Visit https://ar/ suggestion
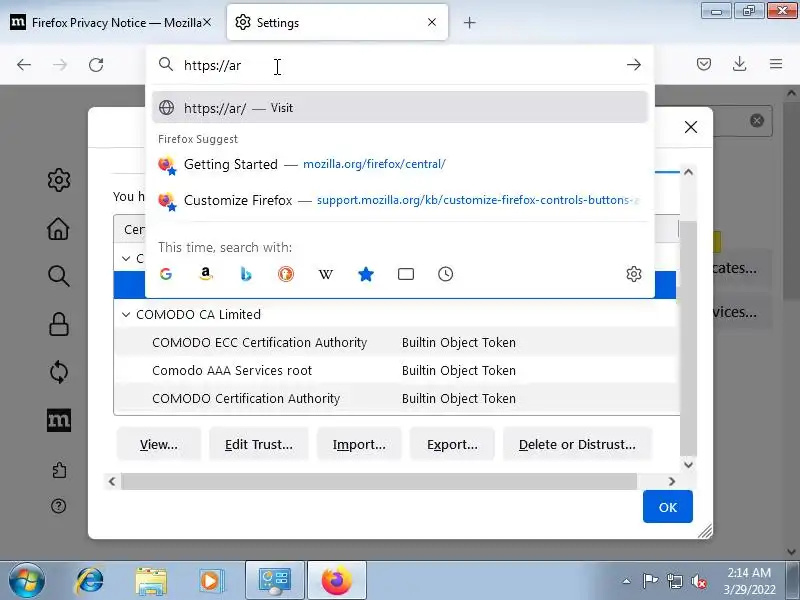 pyautogui.click(x=399, y=108)
